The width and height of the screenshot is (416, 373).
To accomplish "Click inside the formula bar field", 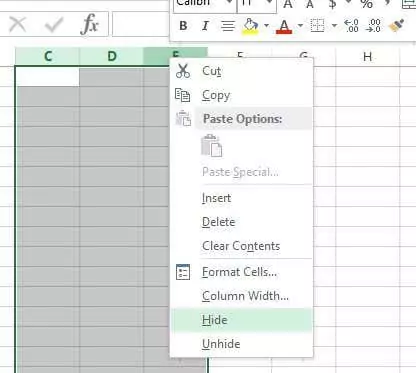I will 140,24.
